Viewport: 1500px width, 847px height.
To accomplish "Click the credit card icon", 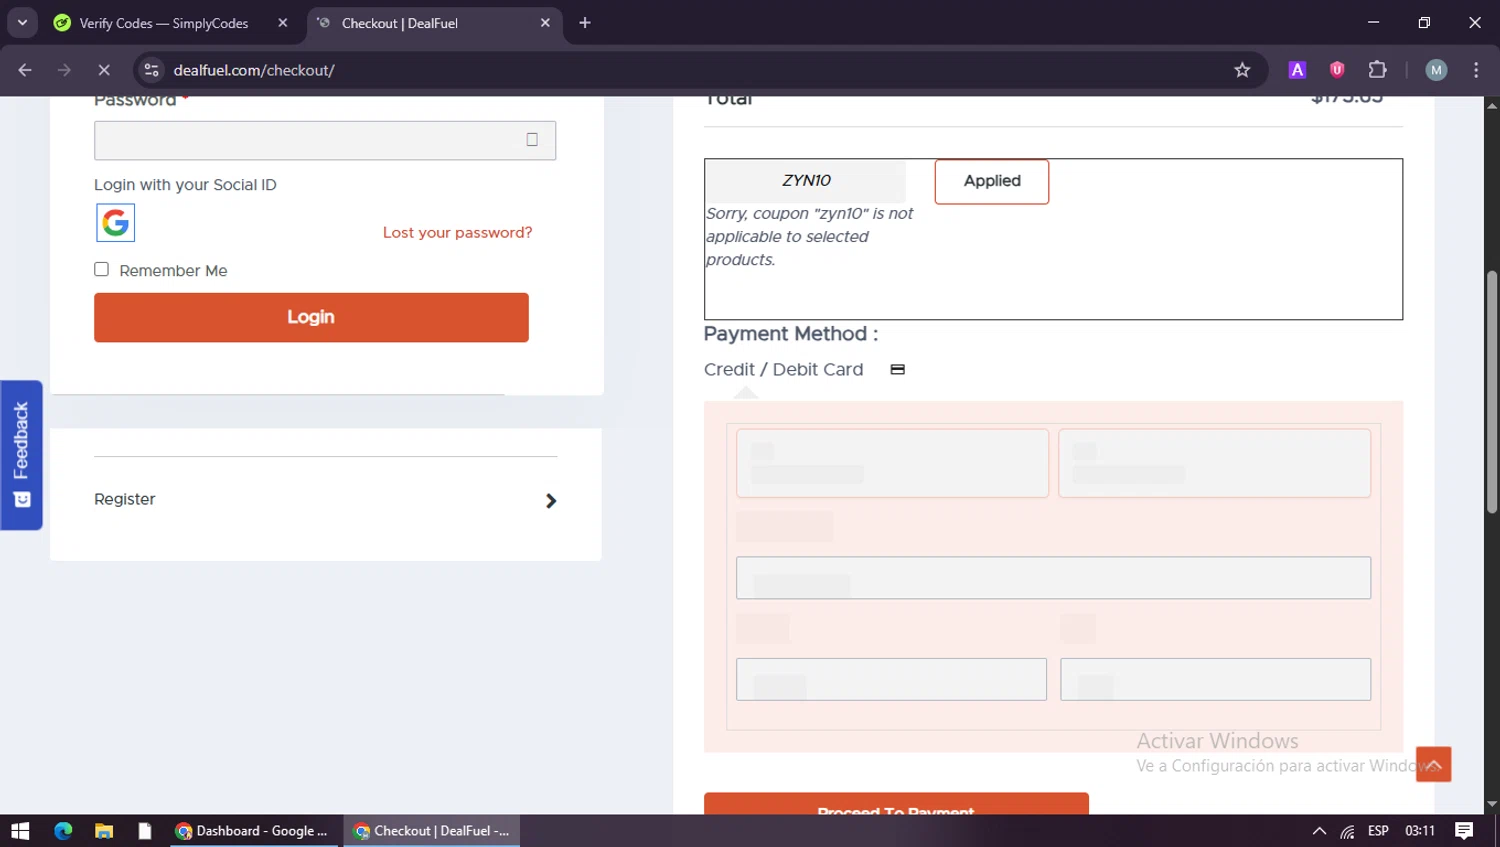I will pyautogui.click(x=898, y=369).
